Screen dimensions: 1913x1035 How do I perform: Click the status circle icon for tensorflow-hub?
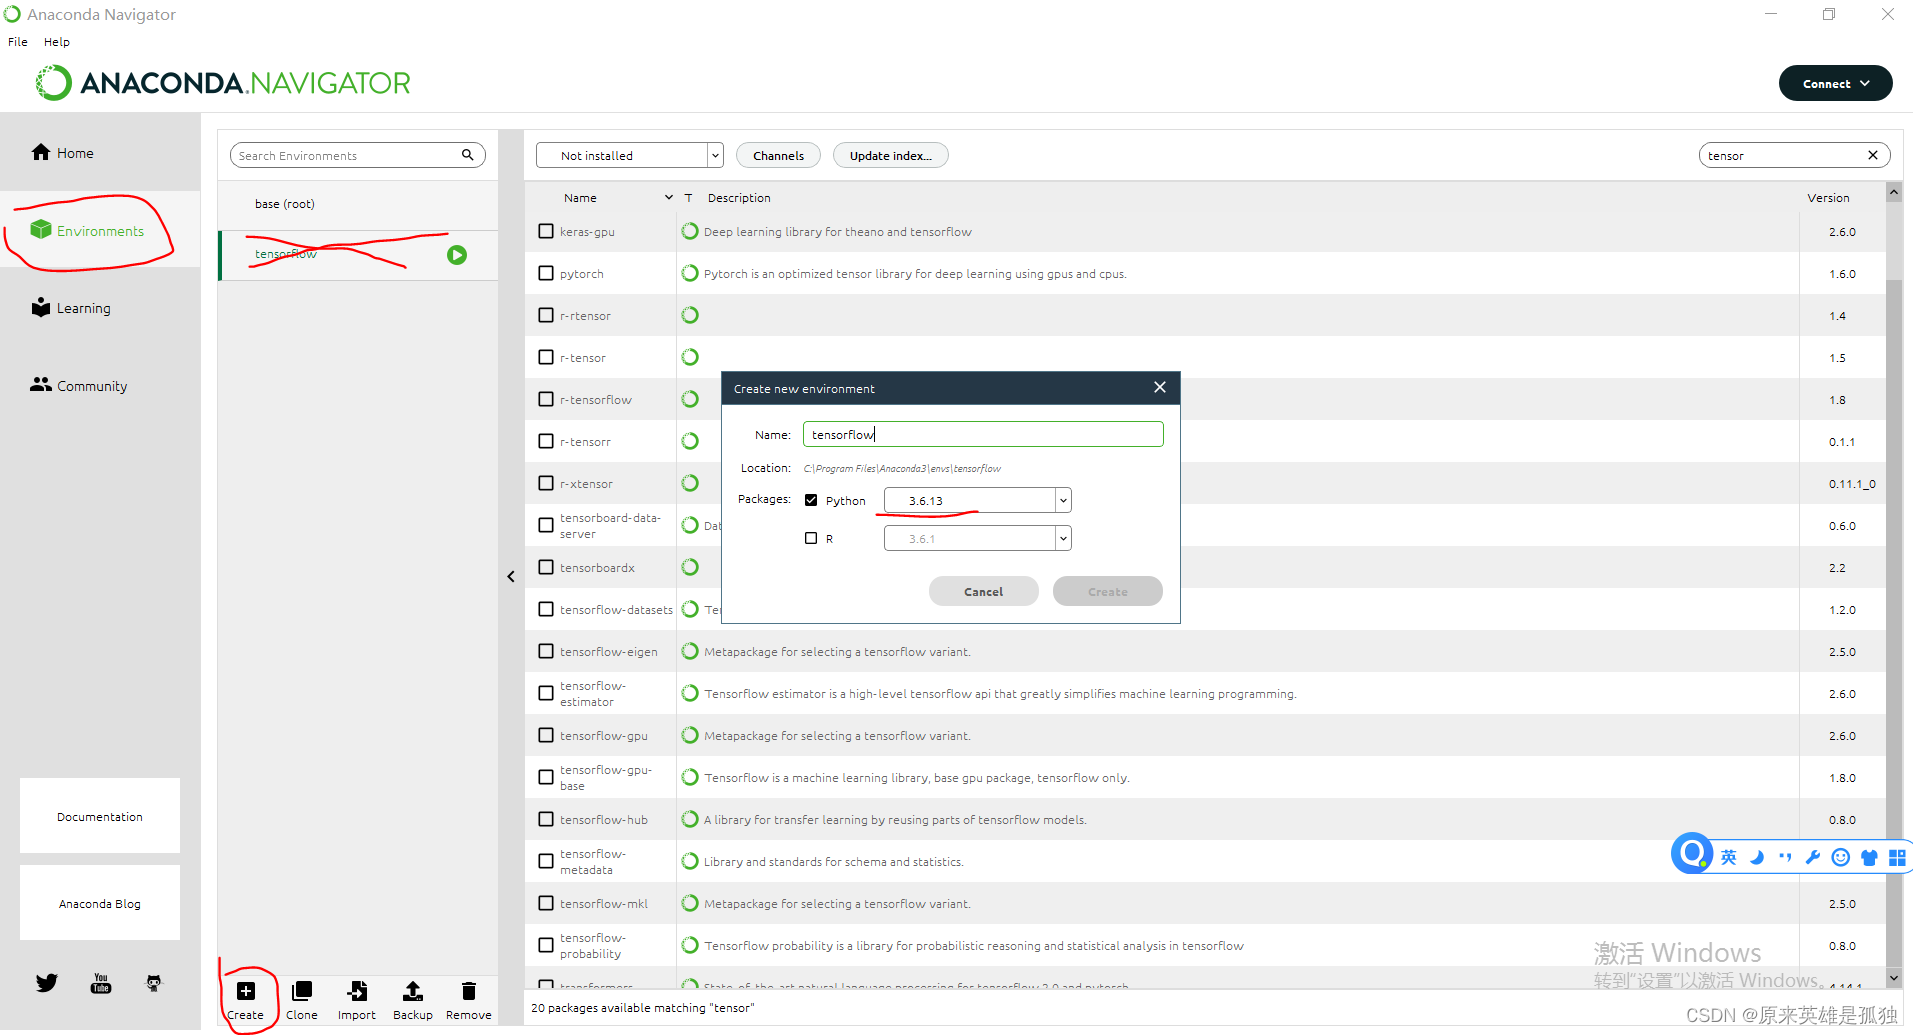[x=690, y=819]
